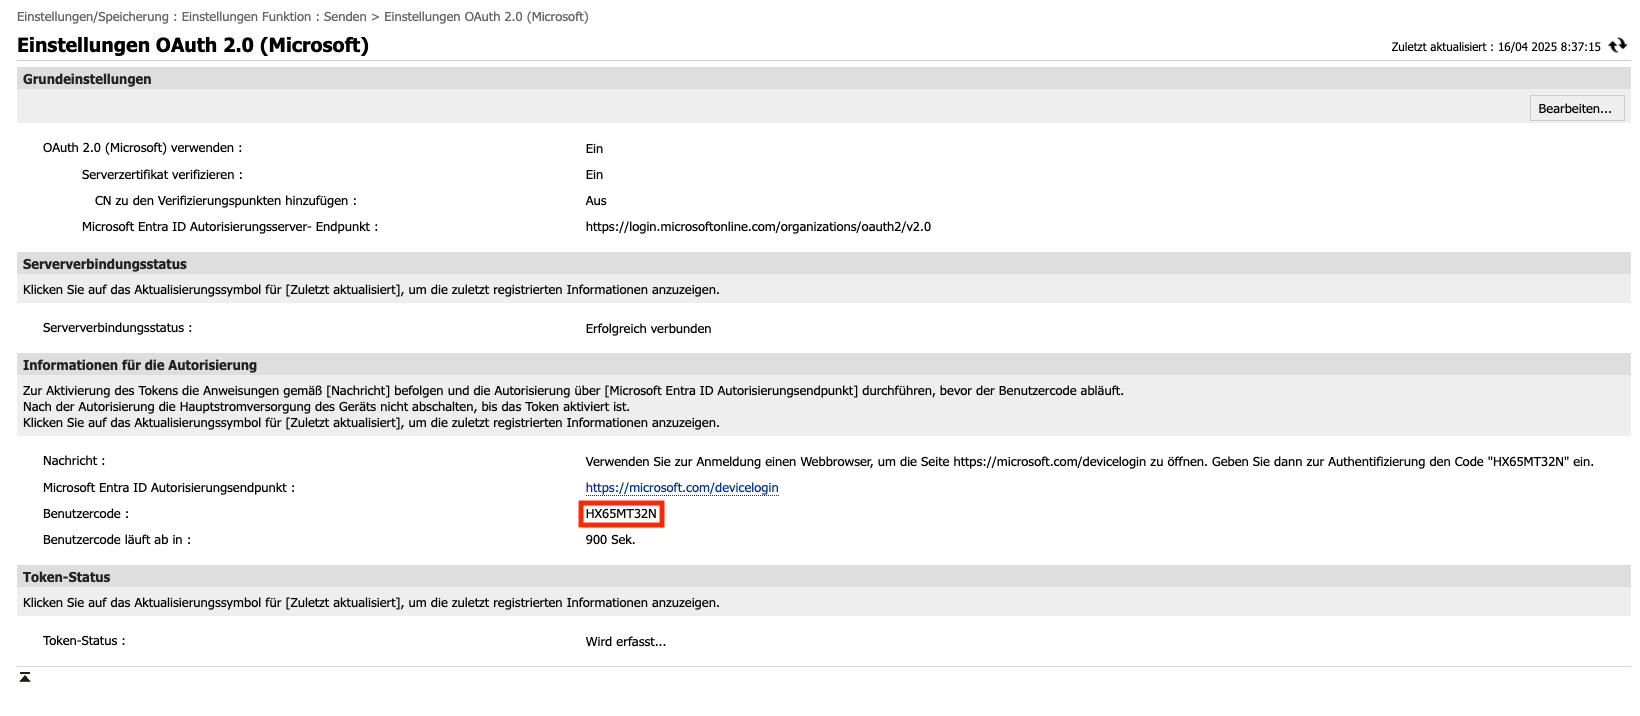The width and height of the screenshot is (1640, 716).
Task: Click the Ein value for OAuth 2.0 verwenden
Action: pos(594,149)
